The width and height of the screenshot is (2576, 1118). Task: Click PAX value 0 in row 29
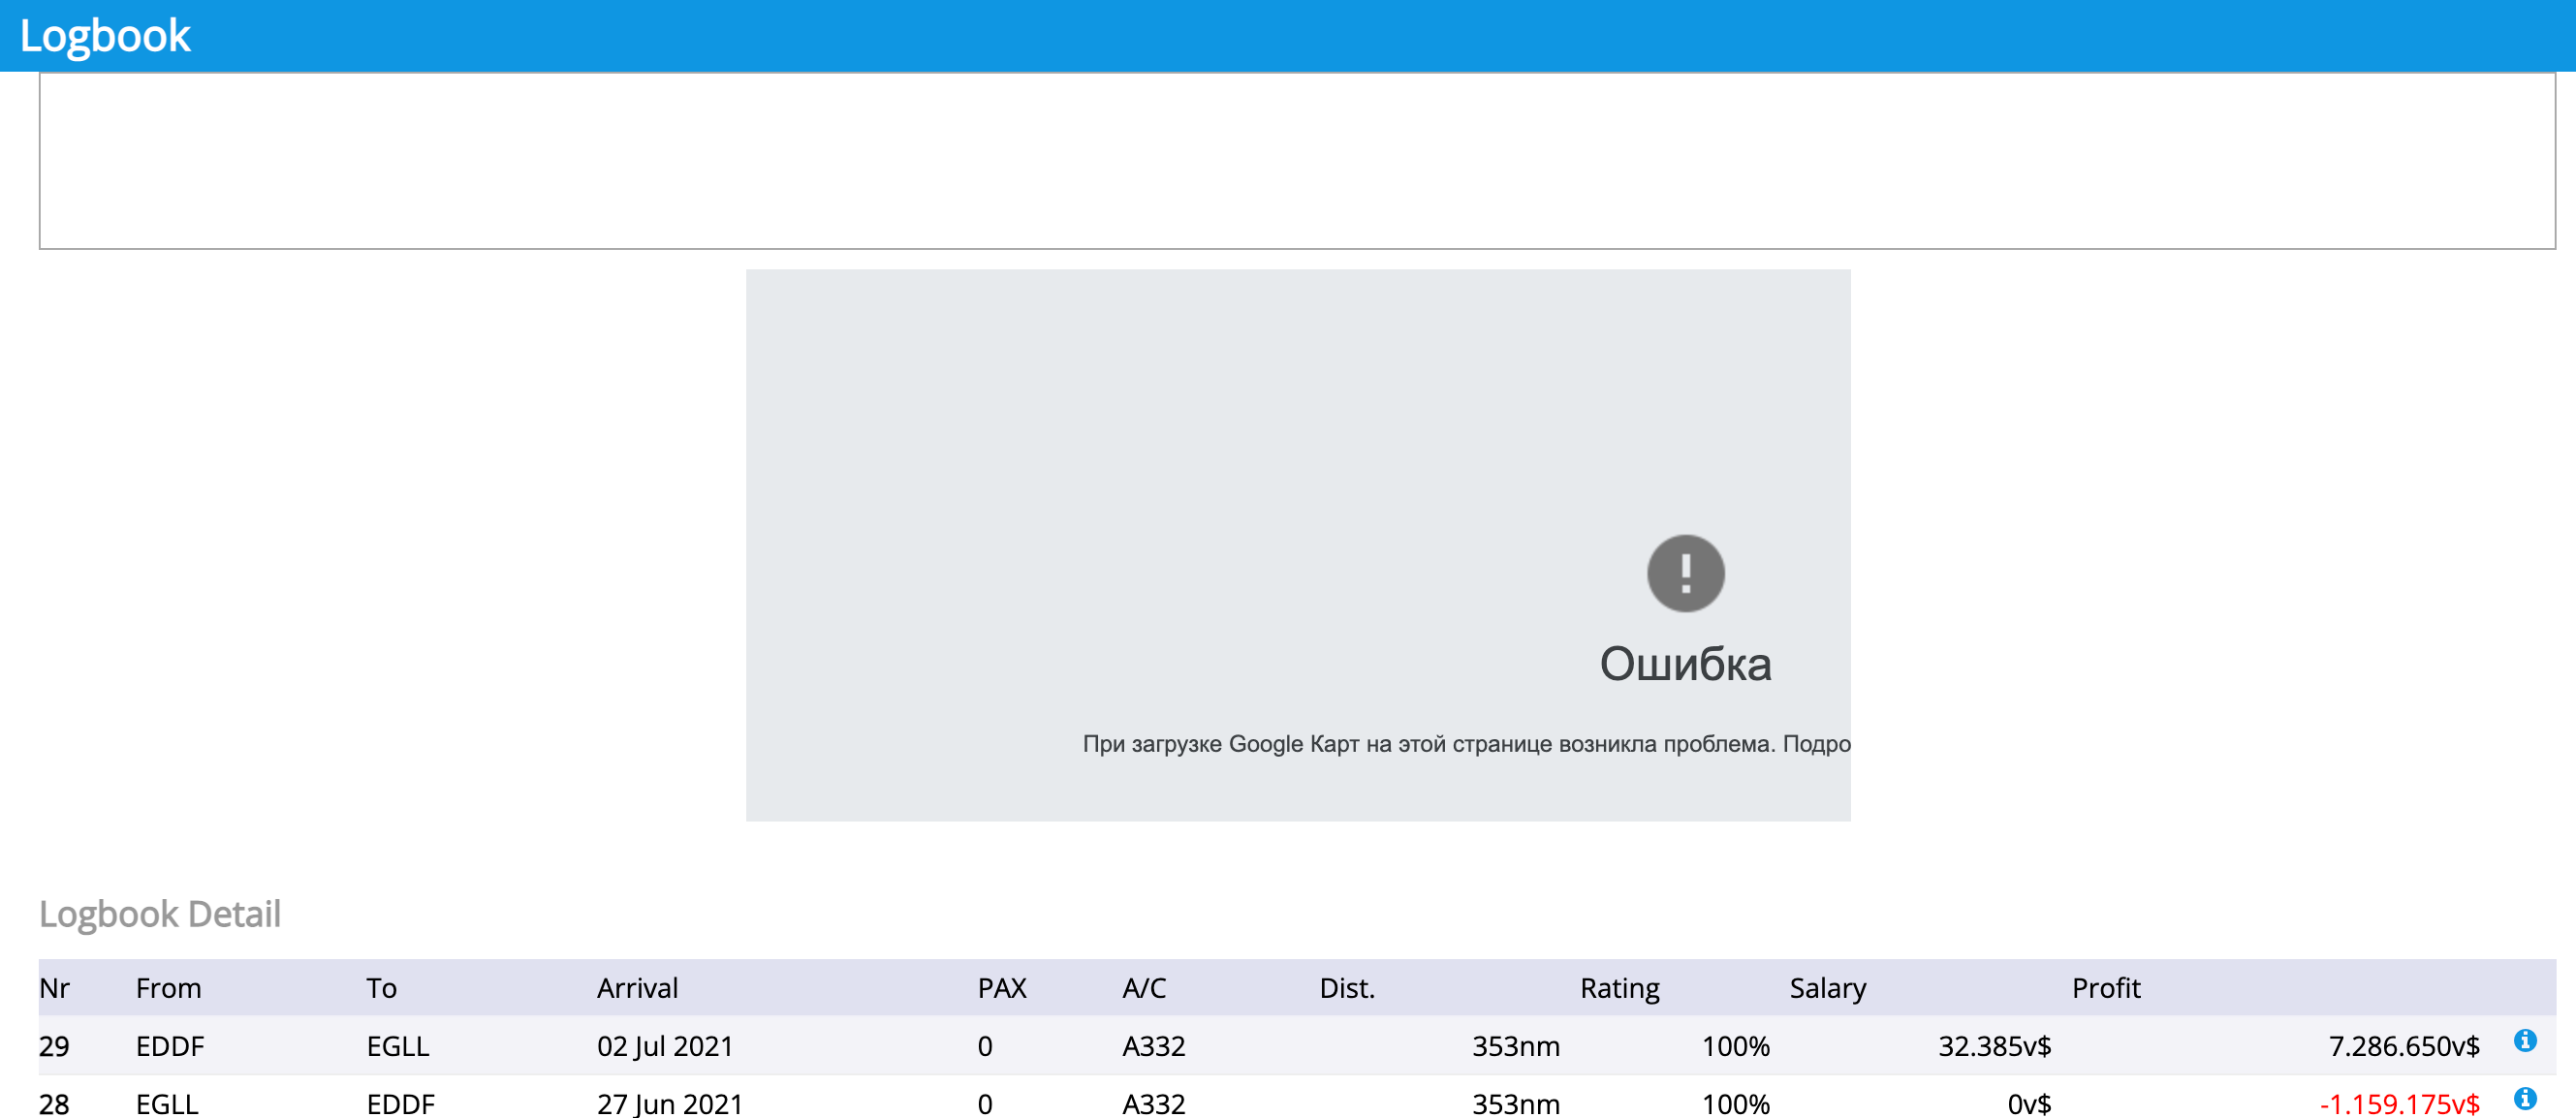pyautogui.click(x=985, y=1046)
